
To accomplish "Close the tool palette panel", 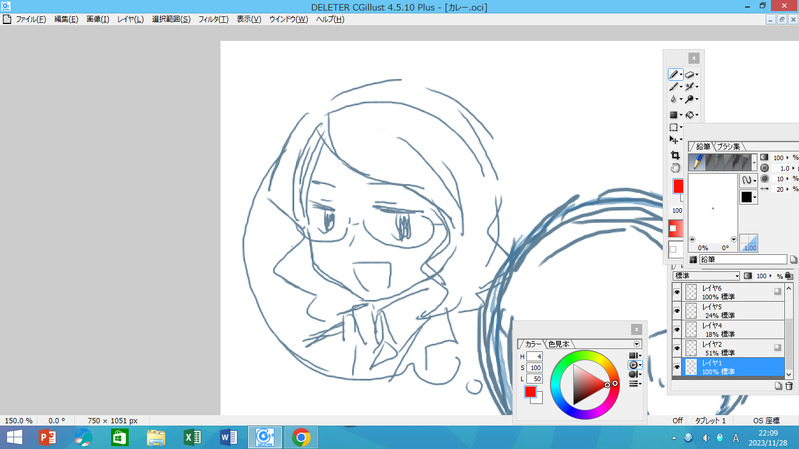I will [694, 58].
